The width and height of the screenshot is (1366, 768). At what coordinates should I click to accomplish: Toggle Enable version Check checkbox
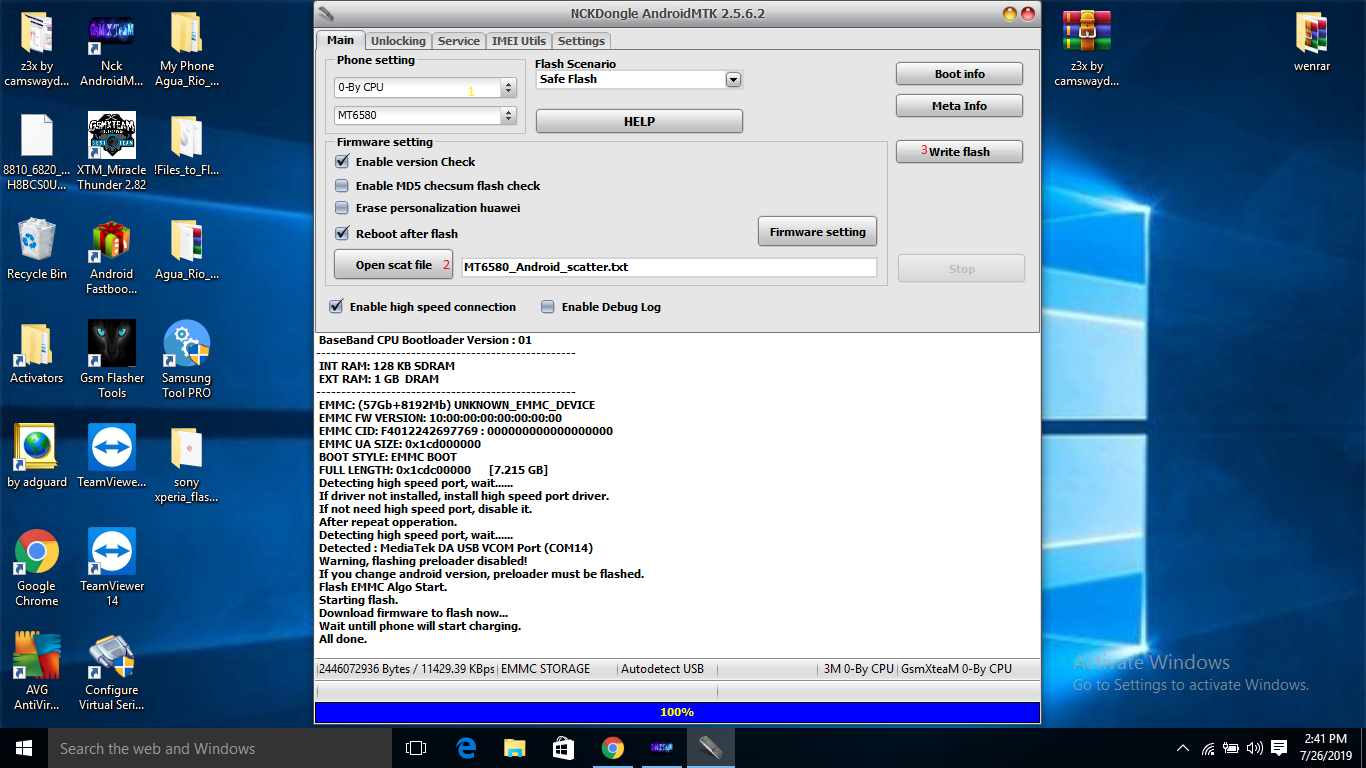[342, 162]
